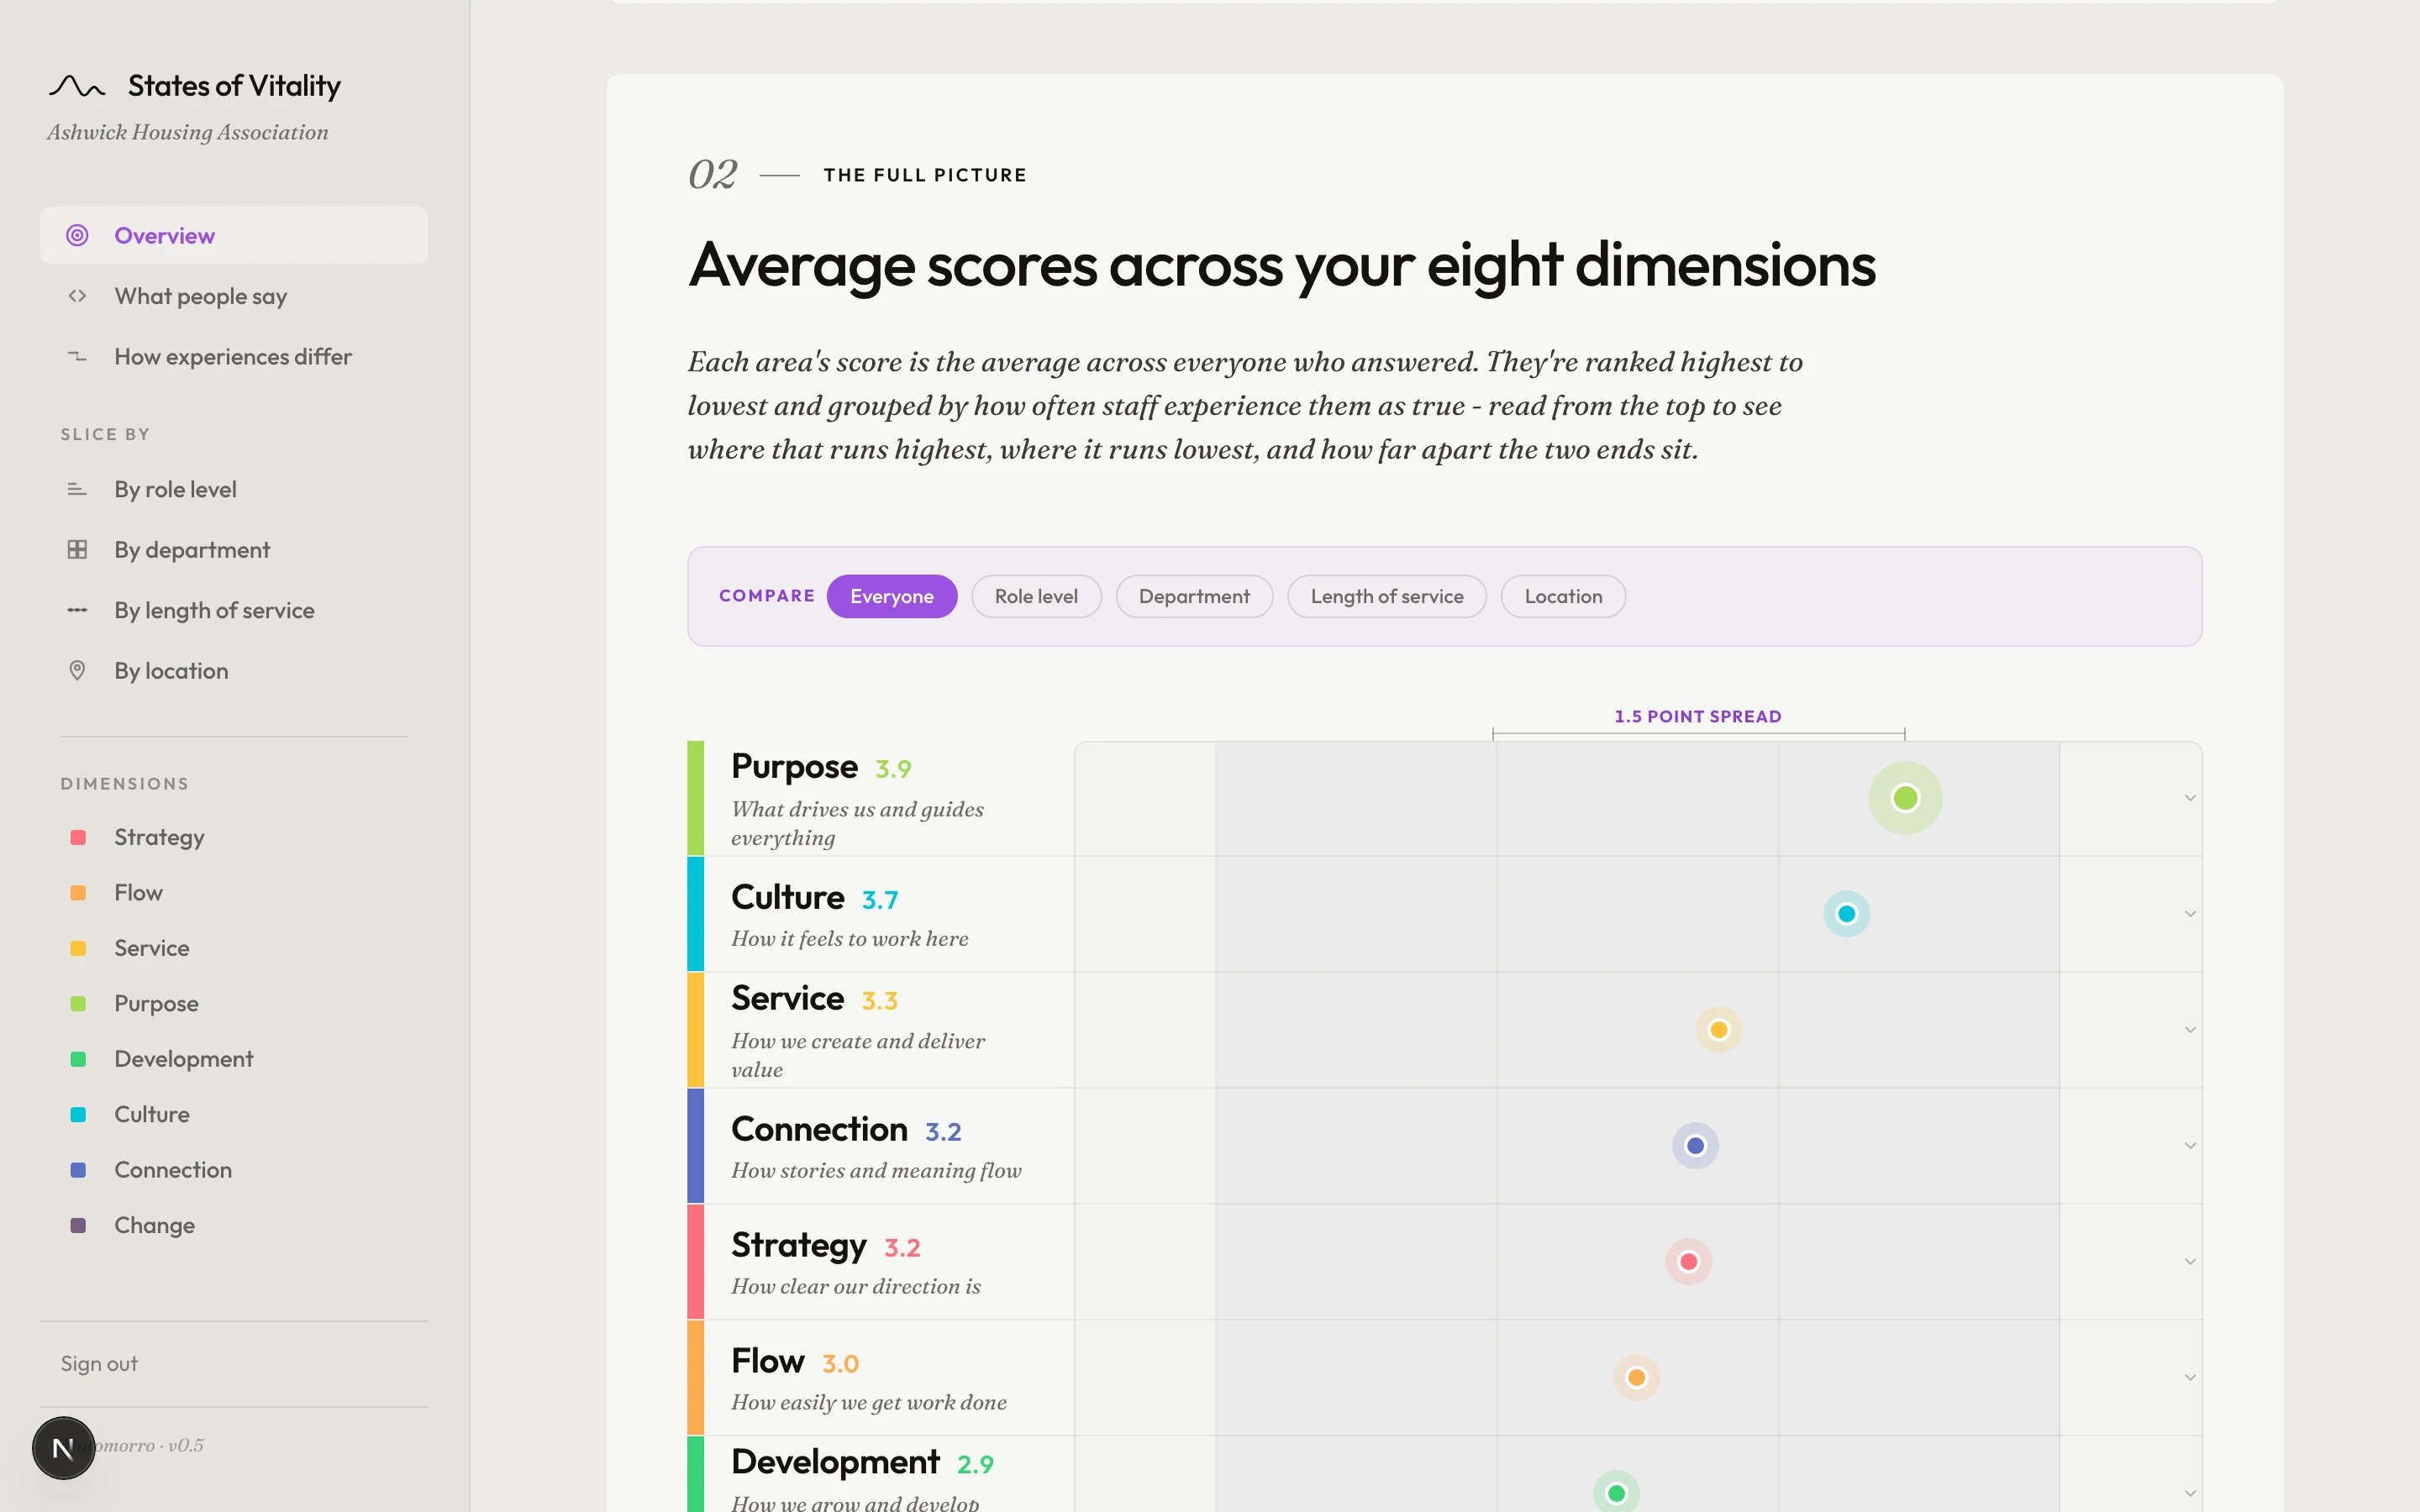
Task: Click the 1.5 POINT SPREAD label
Action: pos(1698,716)
